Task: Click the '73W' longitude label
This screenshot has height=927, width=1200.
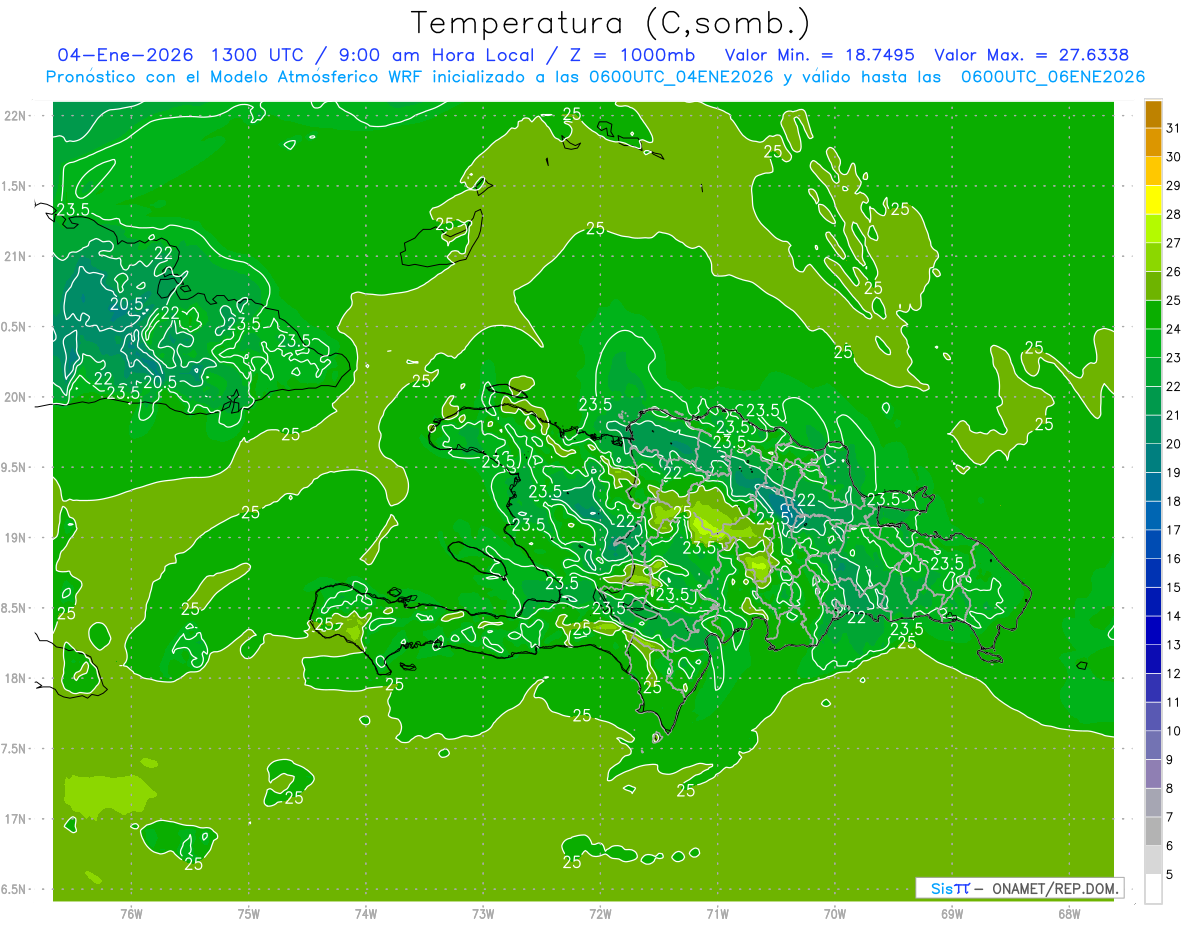Action: [x=483, y=913]
